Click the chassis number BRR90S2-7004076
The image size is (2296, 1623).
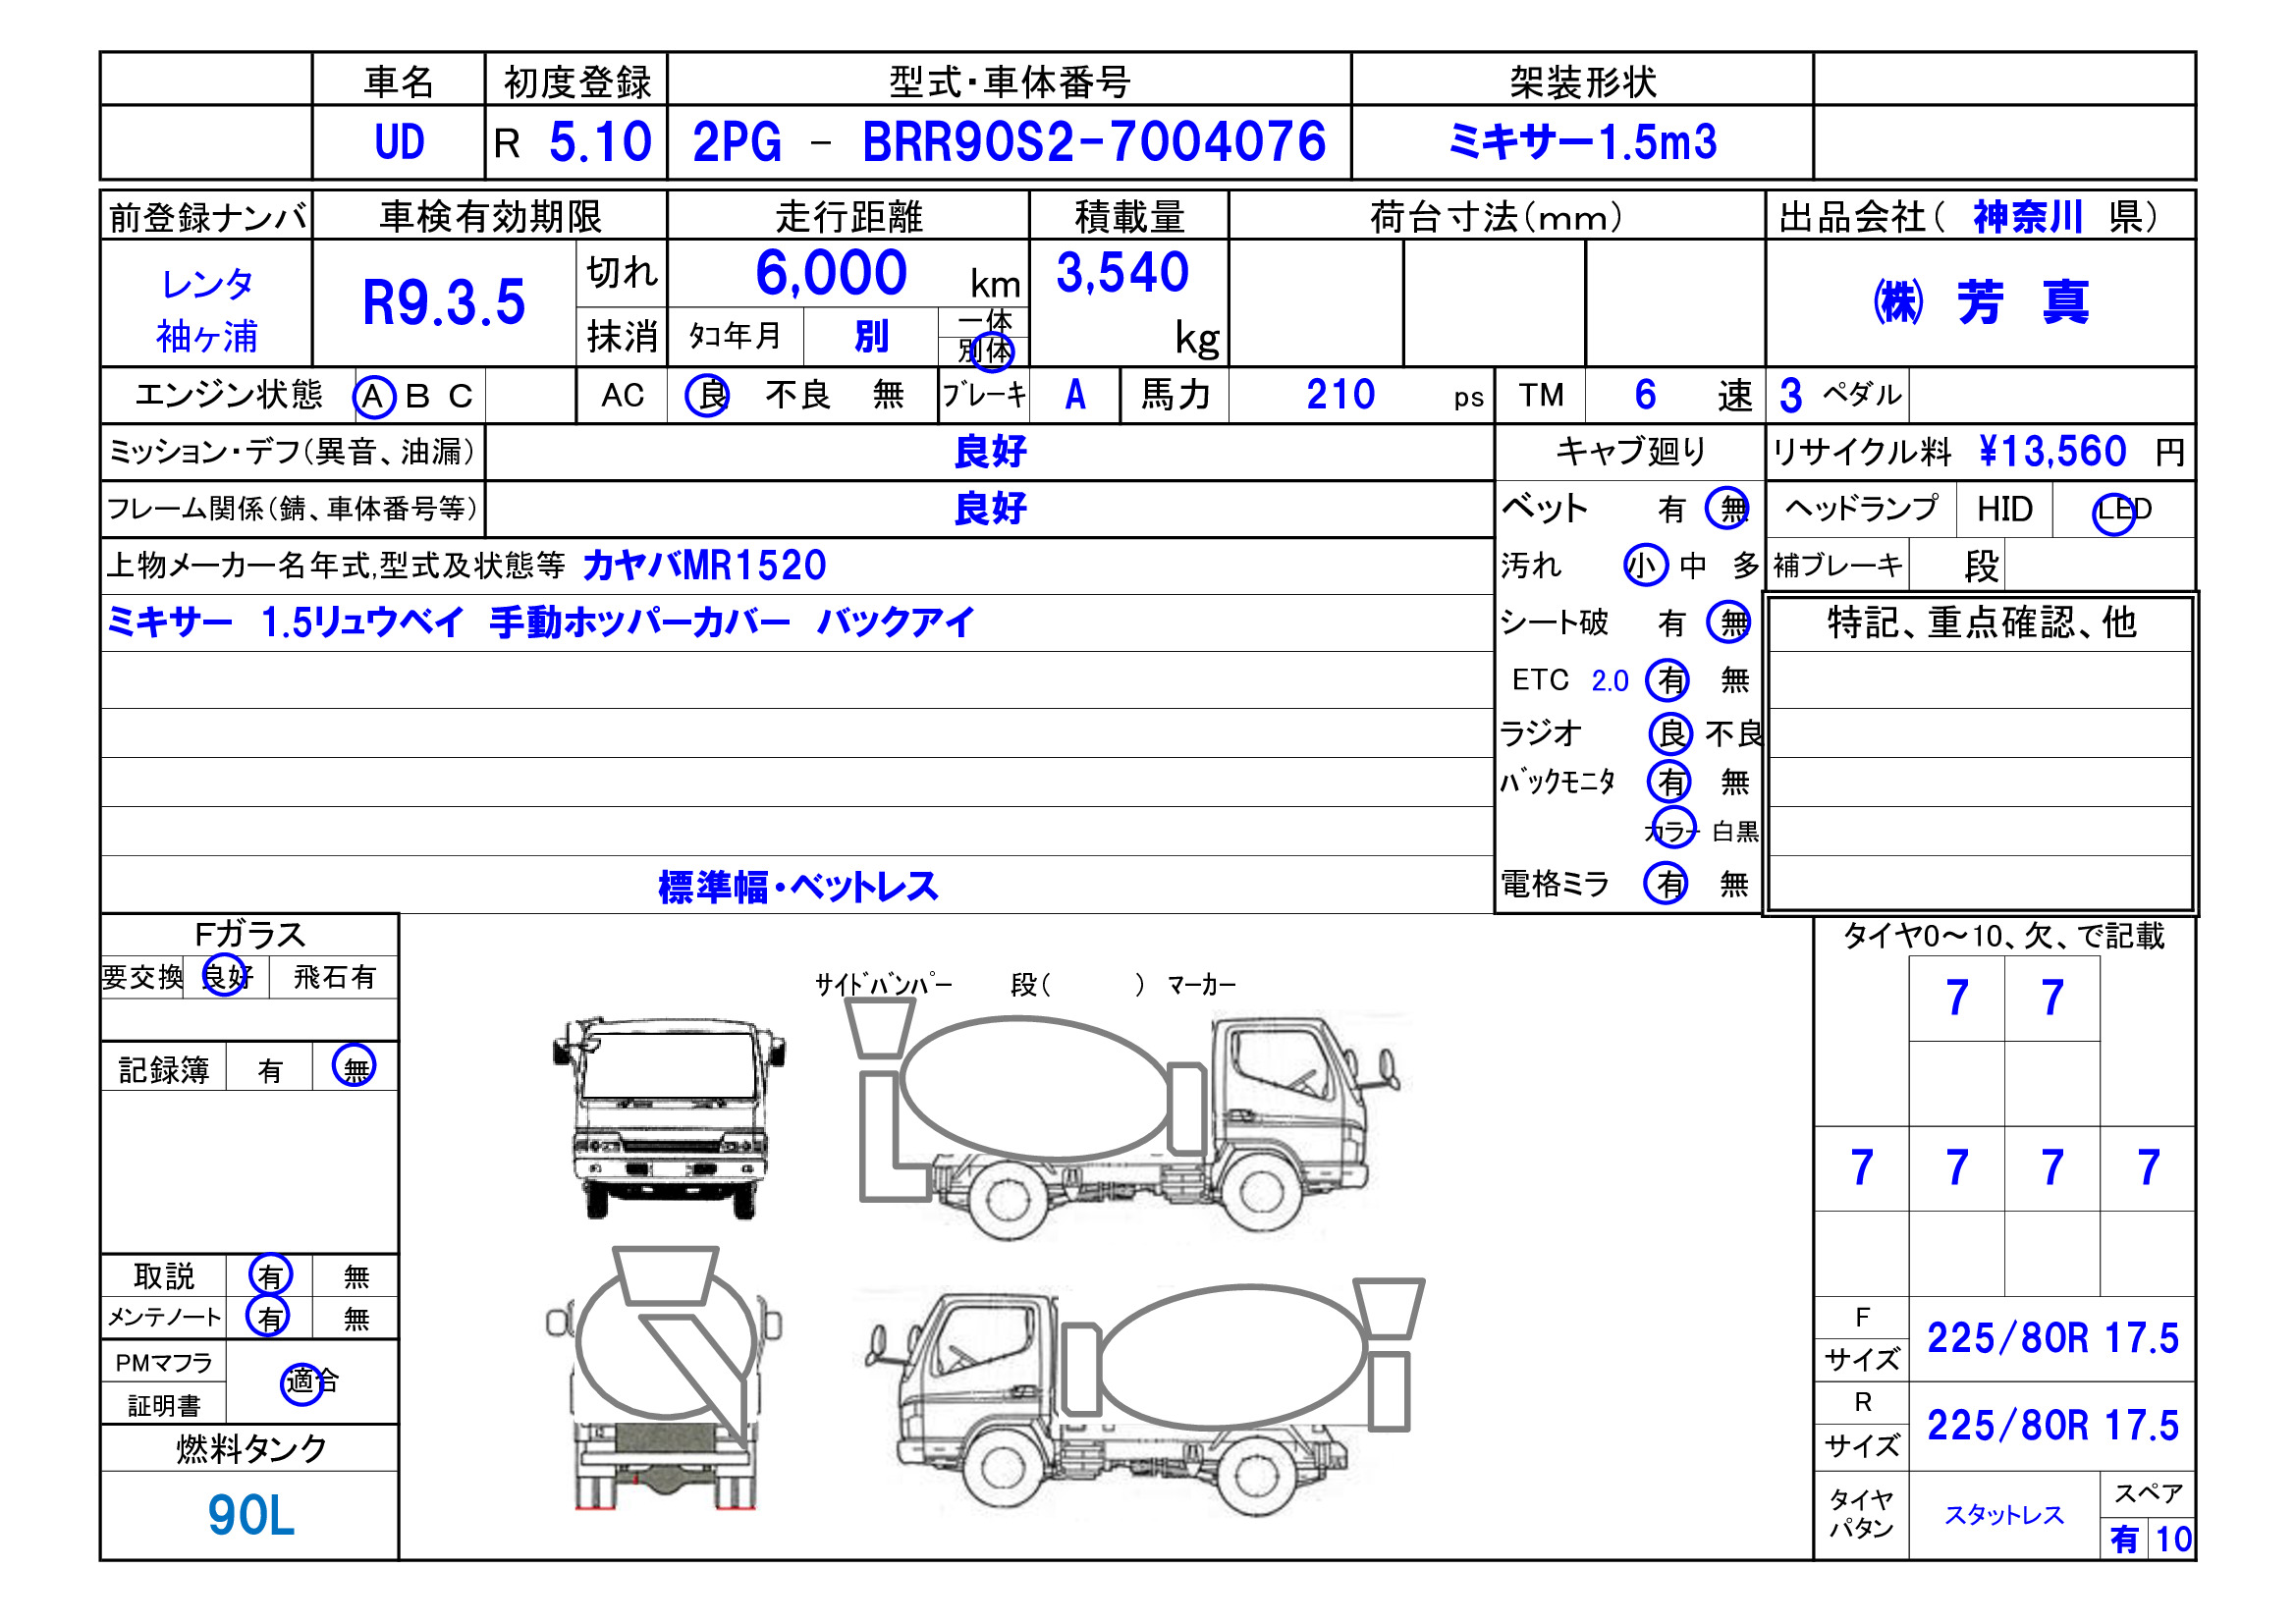[x=1094, y=142]
